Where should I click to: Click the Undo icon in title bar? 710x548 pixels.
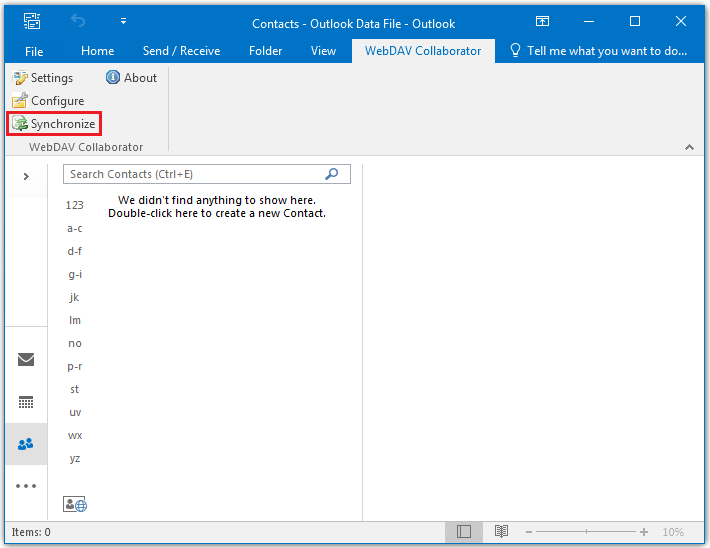point(78,21)
